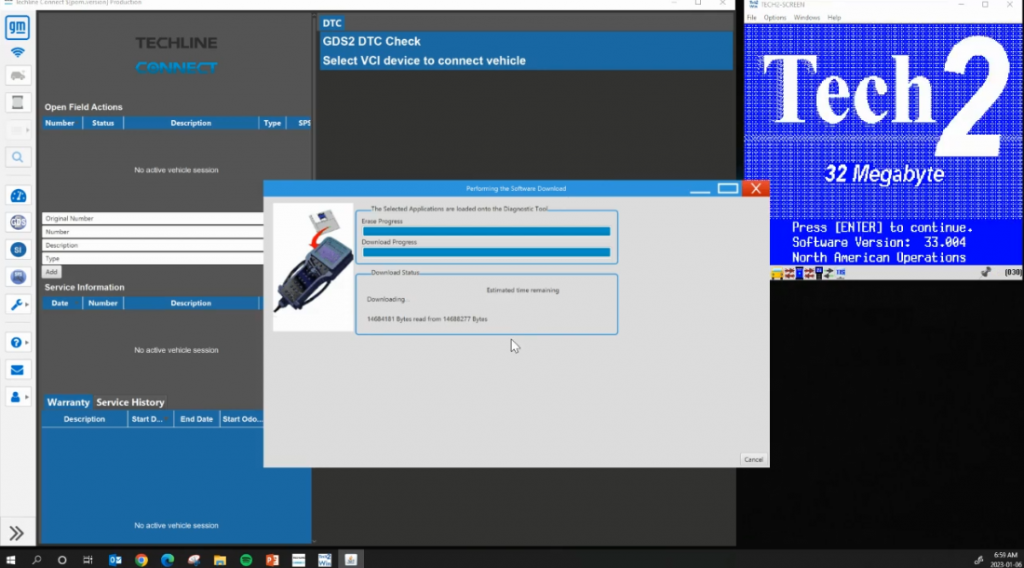Viewport: 1024px width, 568px height.
Task: Open Help menu in TECH2-SCREEN window
Action: [x=834, y=18]
